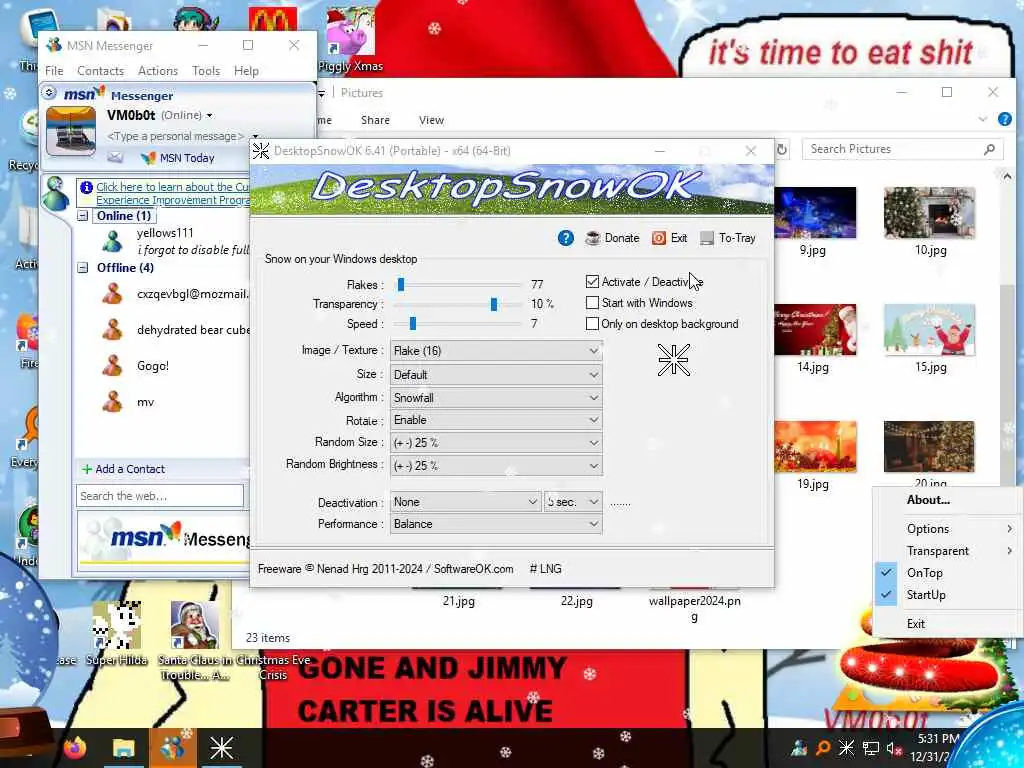The height and width of the screenshot is (768, 1024).
Task: Click the volume speaker tray icon
Action: tap(893, 748)
